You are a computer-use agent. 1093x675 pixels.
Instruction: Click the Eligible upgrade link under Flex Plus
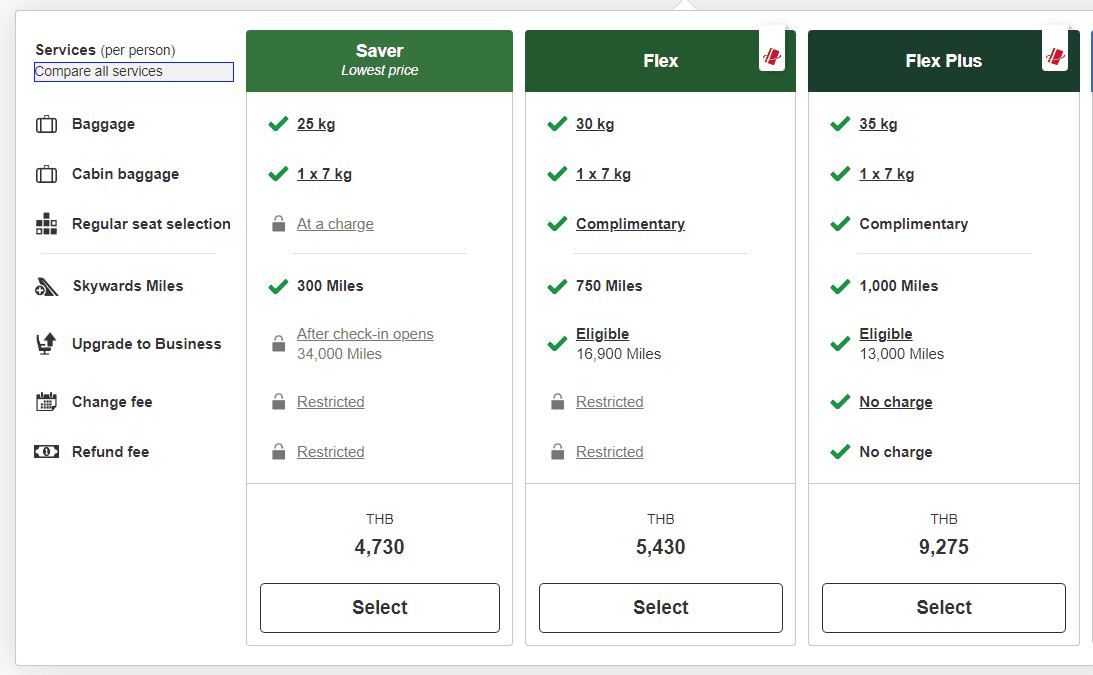(885, 334)
